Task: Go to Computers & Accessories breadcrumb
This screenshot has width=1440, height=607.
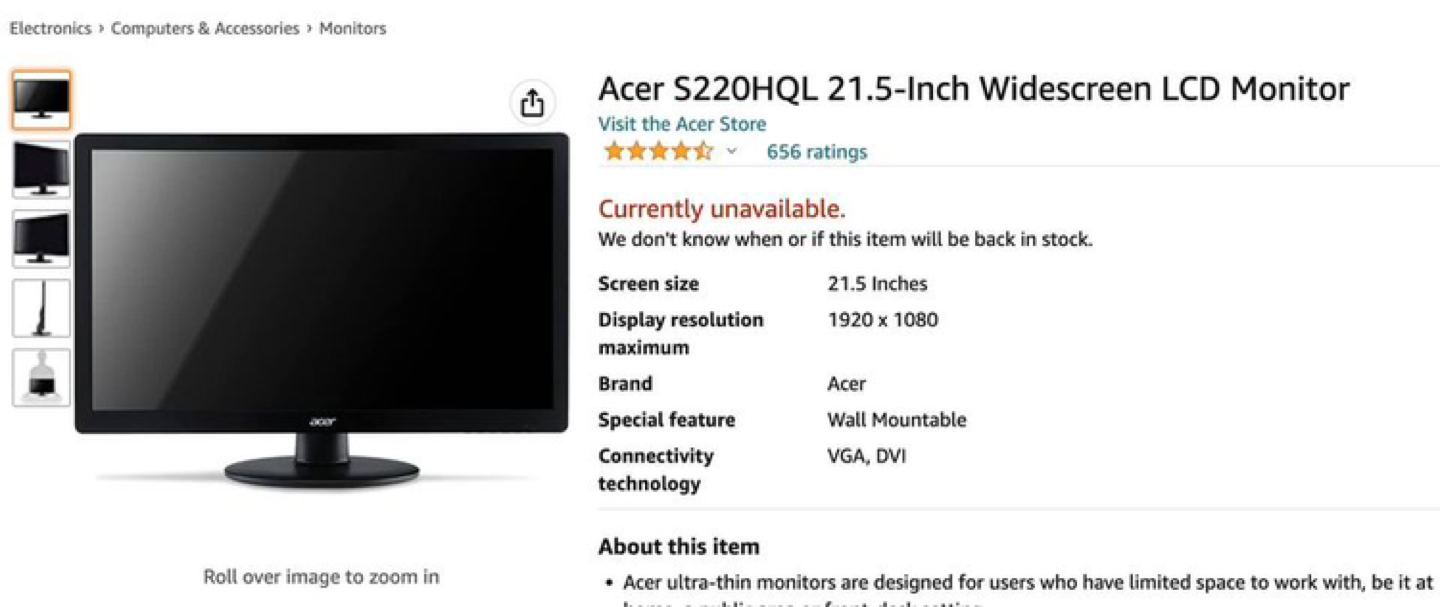Action: click(205, 28)
